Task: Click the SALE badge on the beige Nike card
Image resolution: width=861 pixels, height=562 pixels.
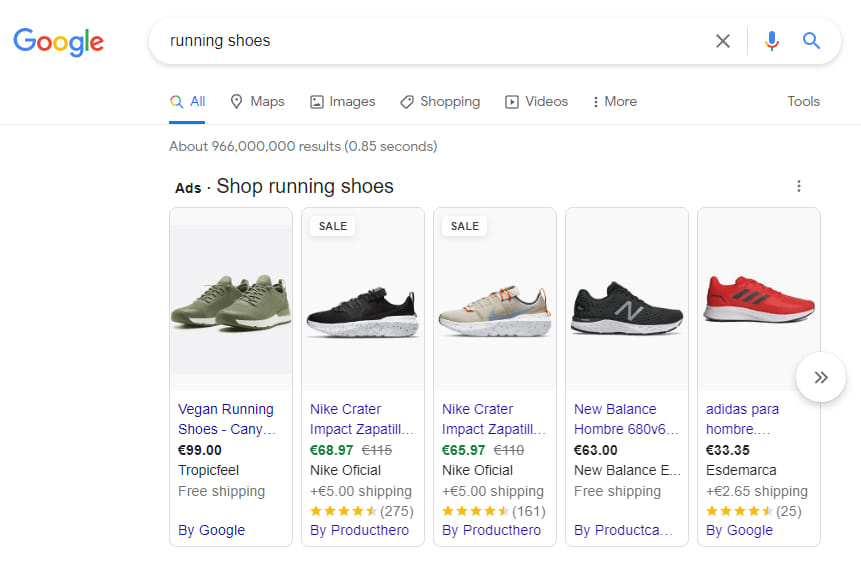Action: click(465, 226)
